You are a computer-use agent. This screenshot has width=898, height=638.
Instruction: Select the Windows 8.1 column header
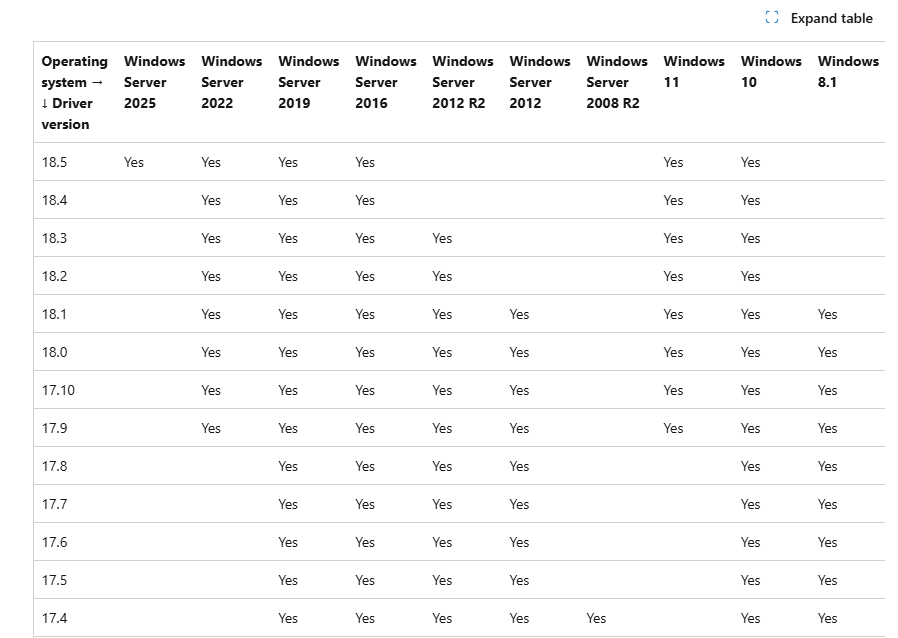point(848,71)
